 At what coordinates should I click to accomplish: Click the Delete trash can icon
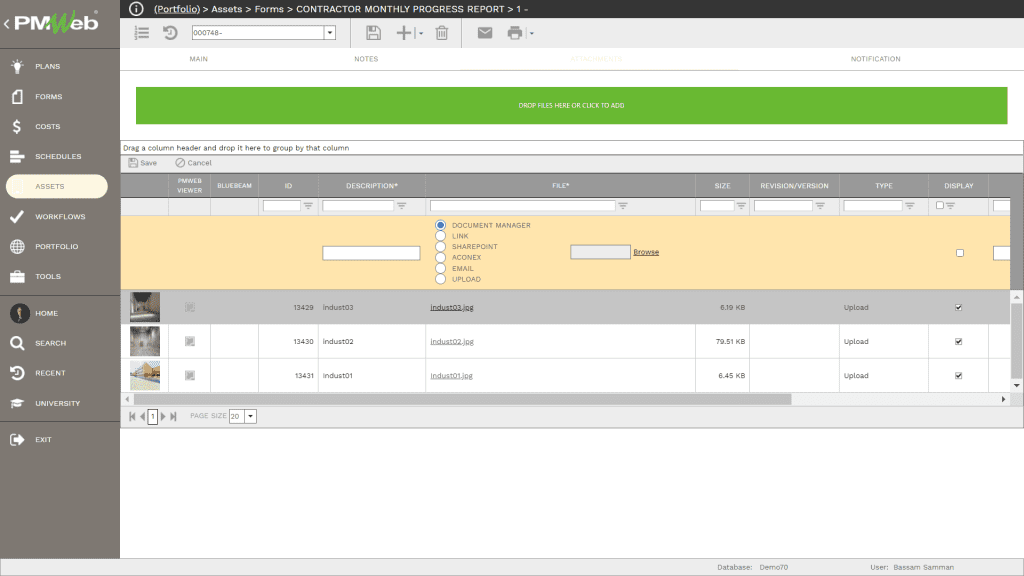tap(442, 33)
